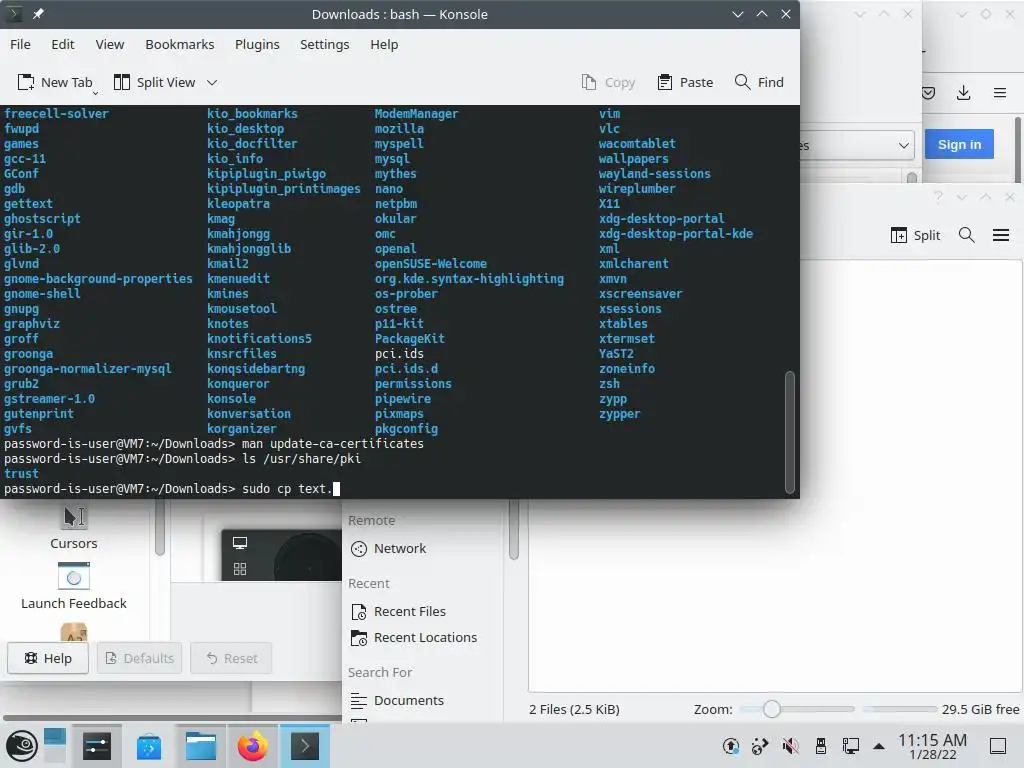
Task: Click the virtual desktop pager in taskbar
Action: click(x=56, y=746)
